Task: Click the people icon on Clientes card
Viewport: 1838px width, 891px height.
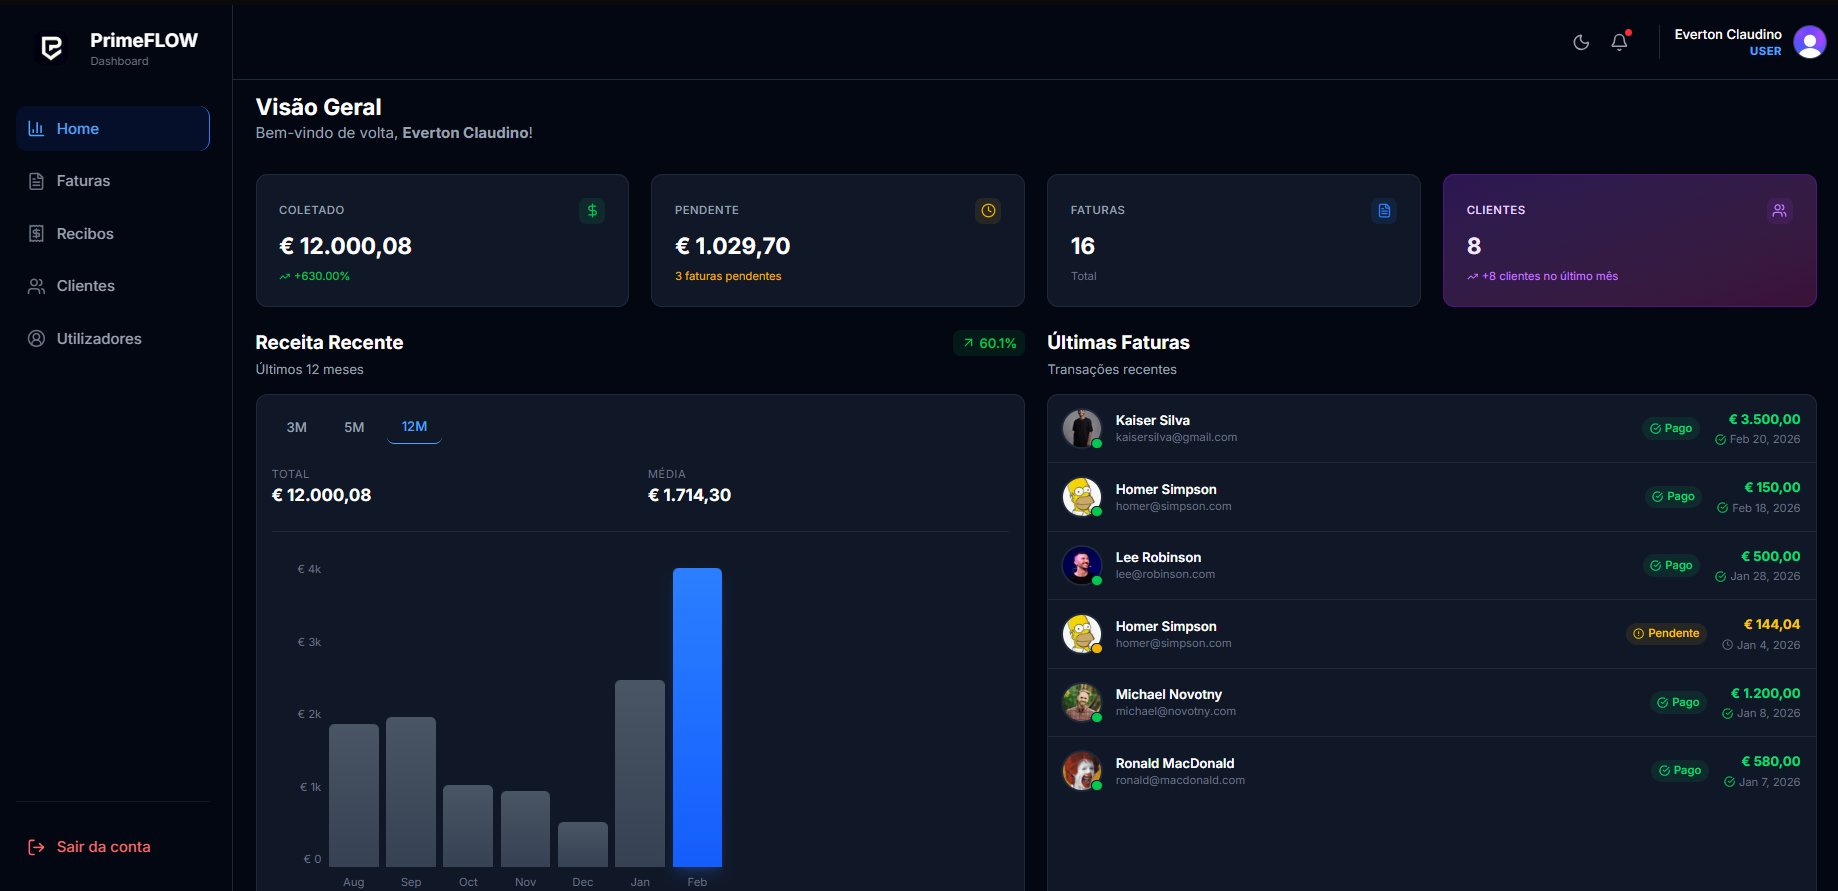Action: tap(1779, 211)
